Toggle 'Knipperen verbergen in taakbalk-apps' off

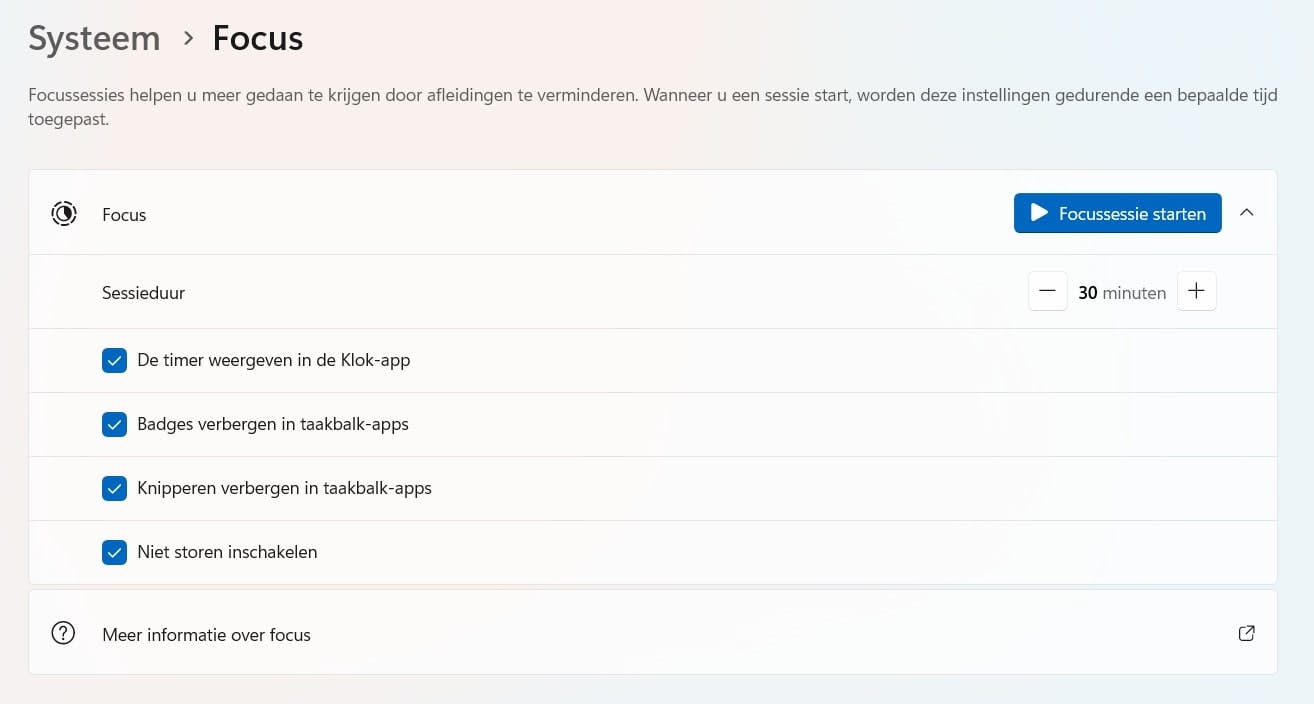pos(114,488)
